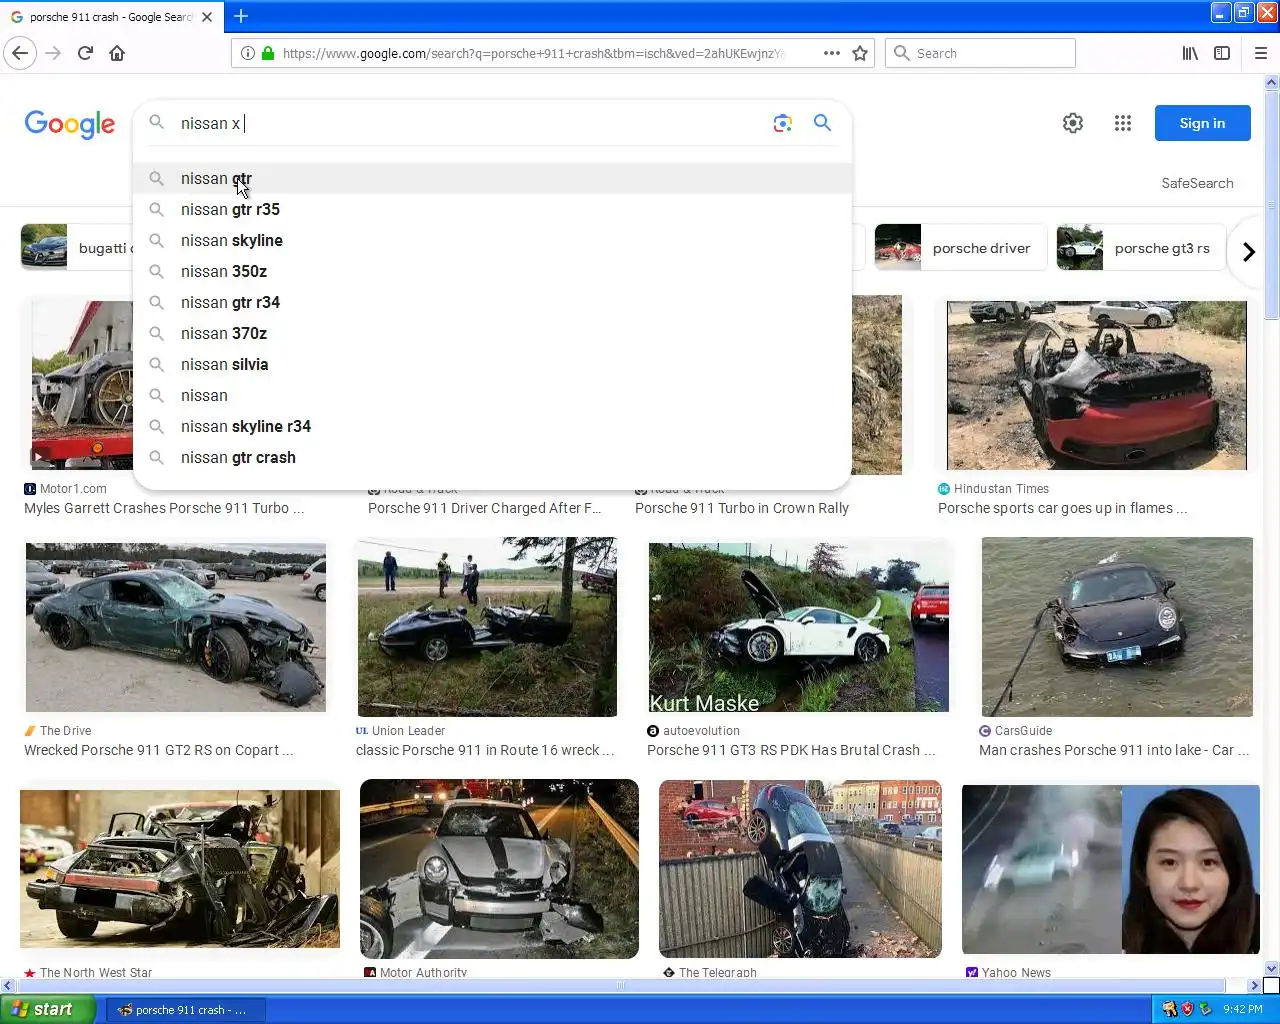Viewport: 1280px width, 1024px height.
Task: Open Porsche sports car goes up in flames link
Action: pos(1062,508)
